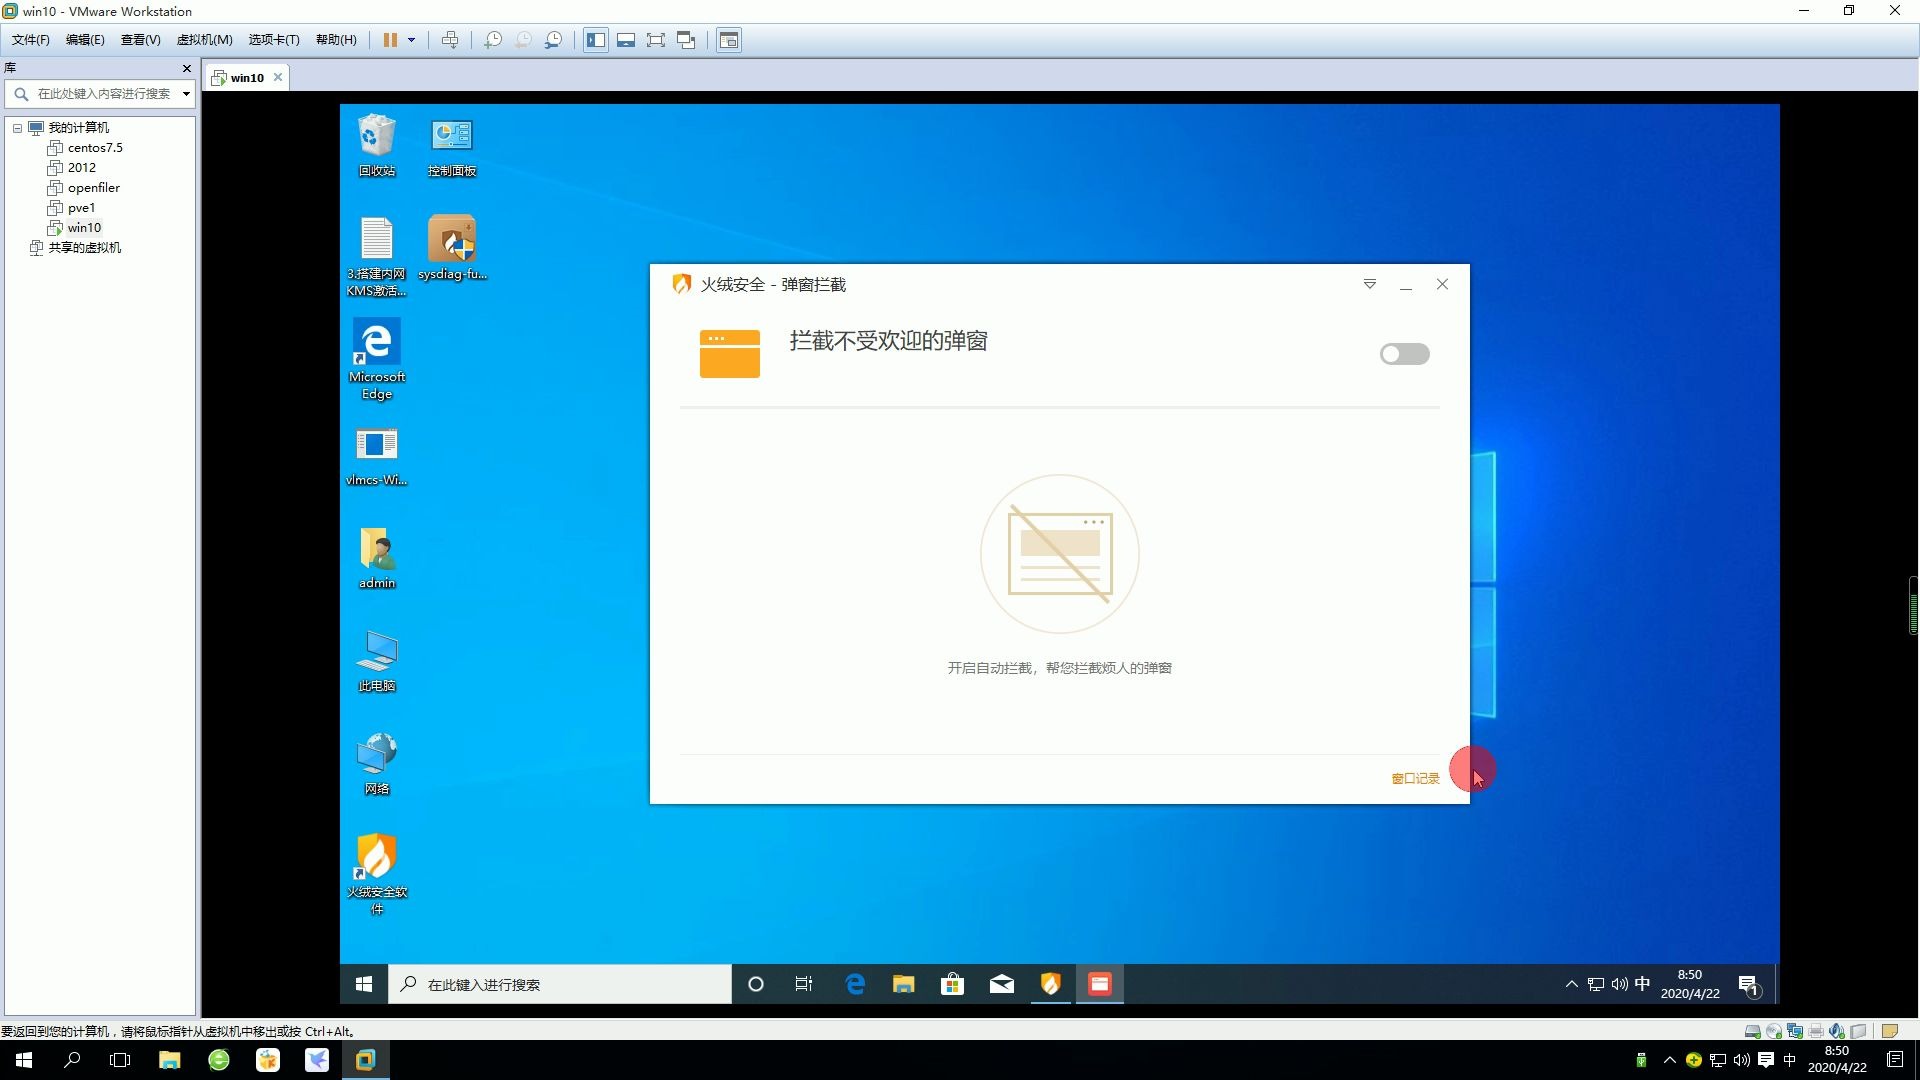
Task: Open the 帮助(H) menu
Action: point(336,40)
